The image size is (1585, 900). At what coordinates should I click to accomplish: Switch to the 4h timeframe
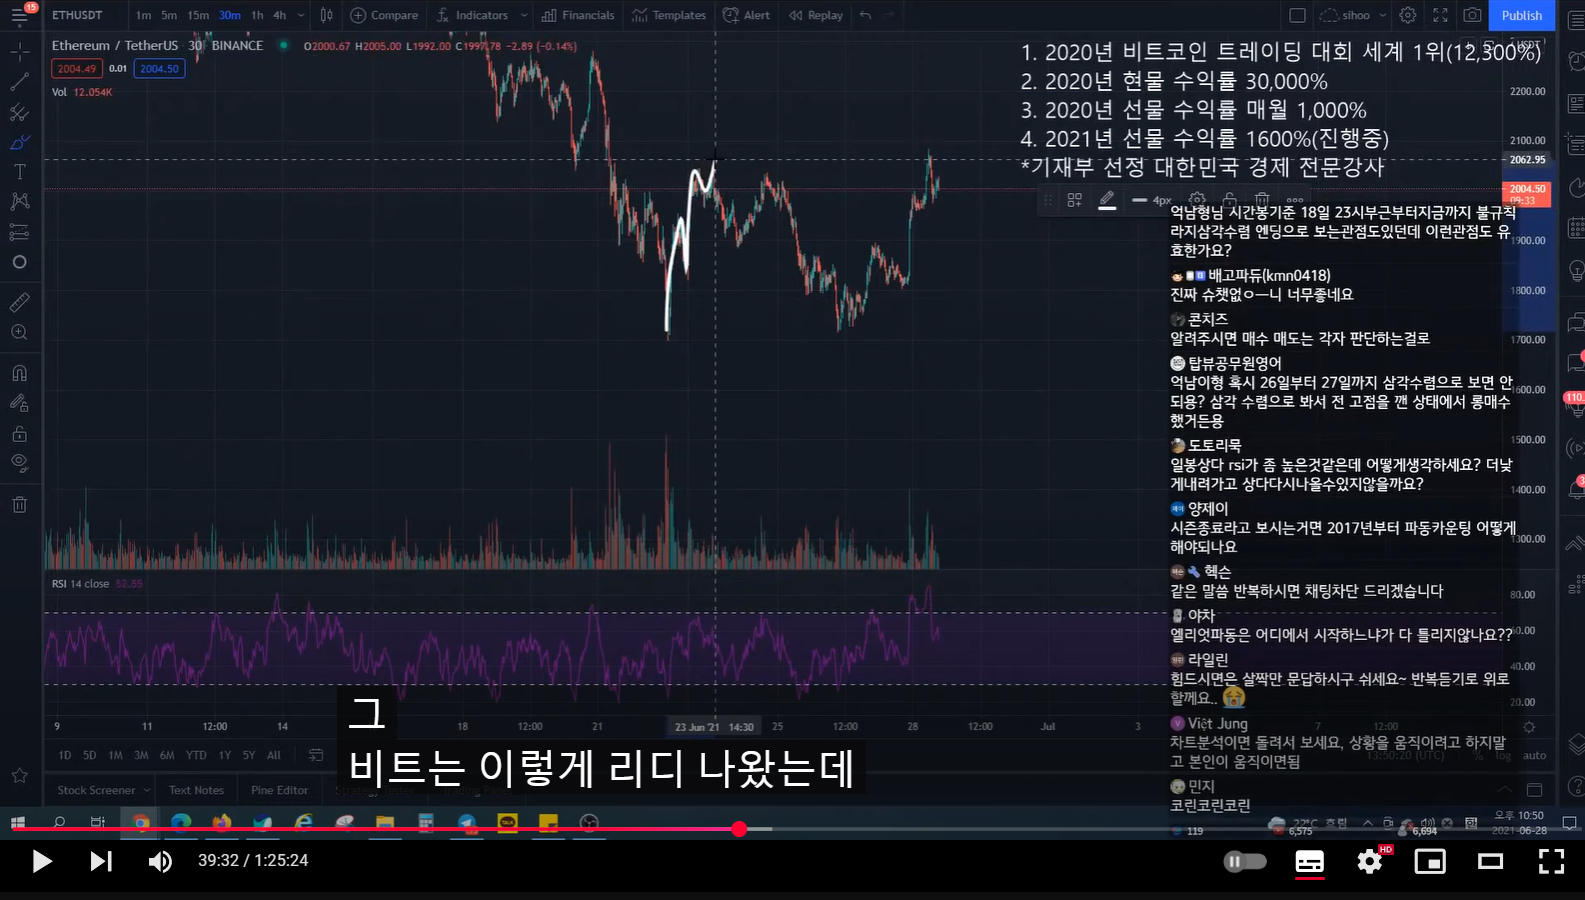click(x=280, y=15)
